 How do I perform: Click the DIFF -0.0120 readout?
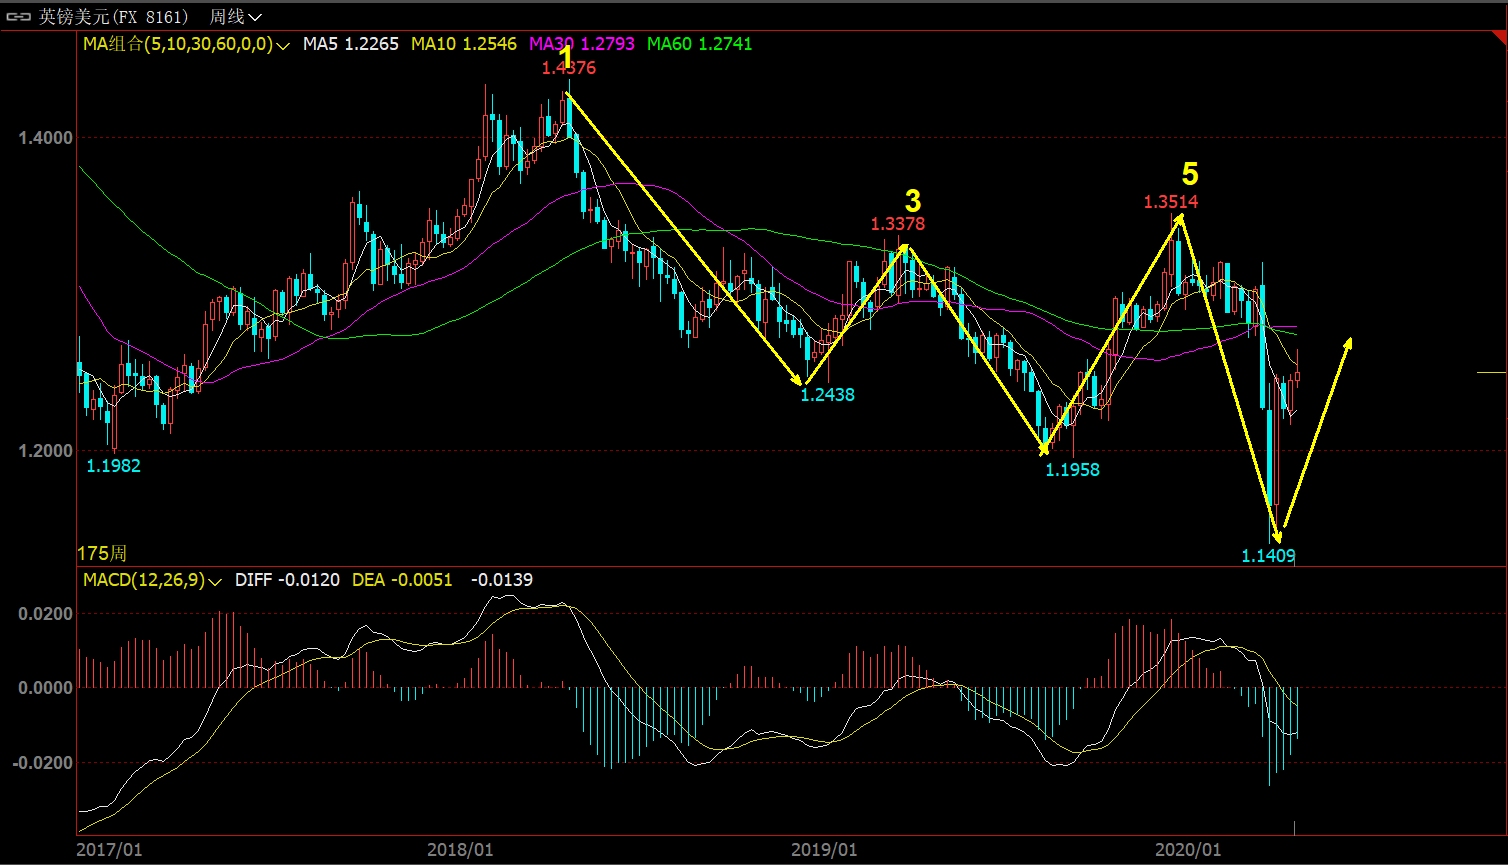click(287, 580)
